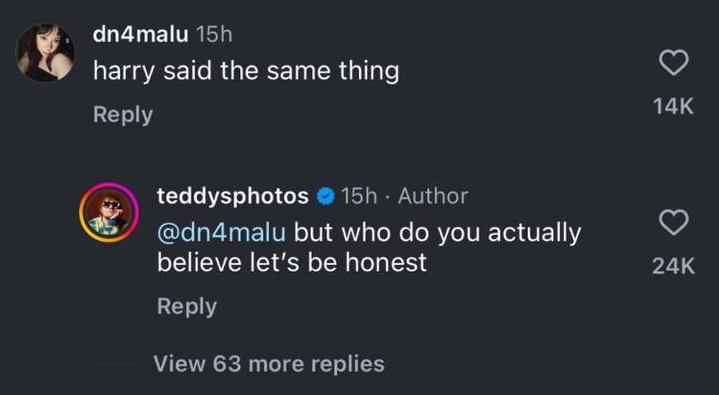Select the text 'harry said the same thing'

pyautogui.click(x=246, y=72)
